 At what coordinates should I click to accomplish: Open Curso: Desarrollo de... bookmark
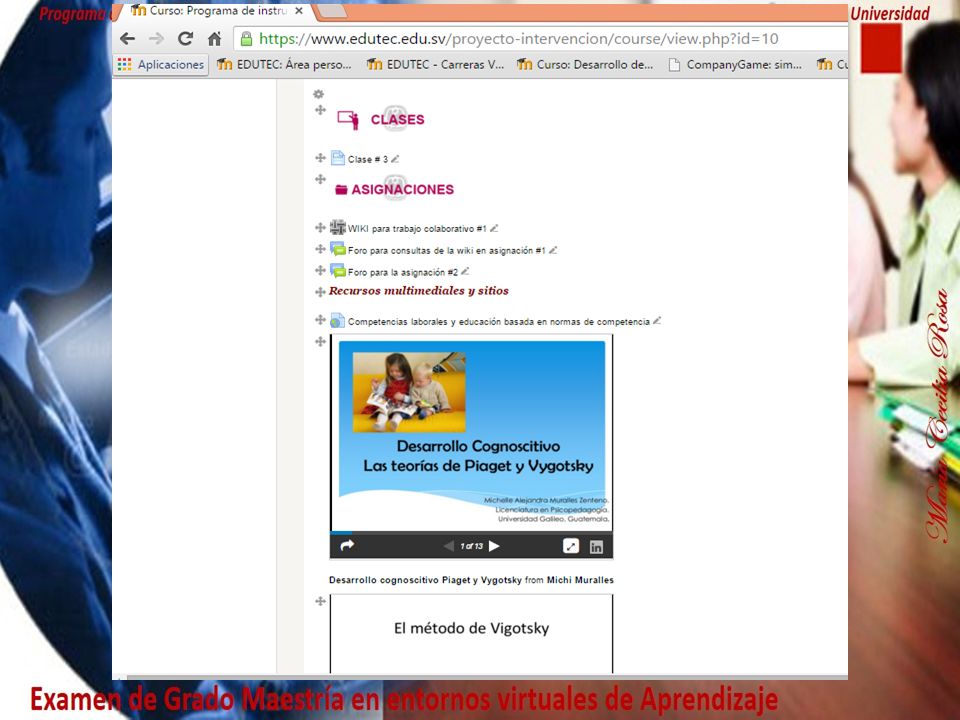click(585, 64)
